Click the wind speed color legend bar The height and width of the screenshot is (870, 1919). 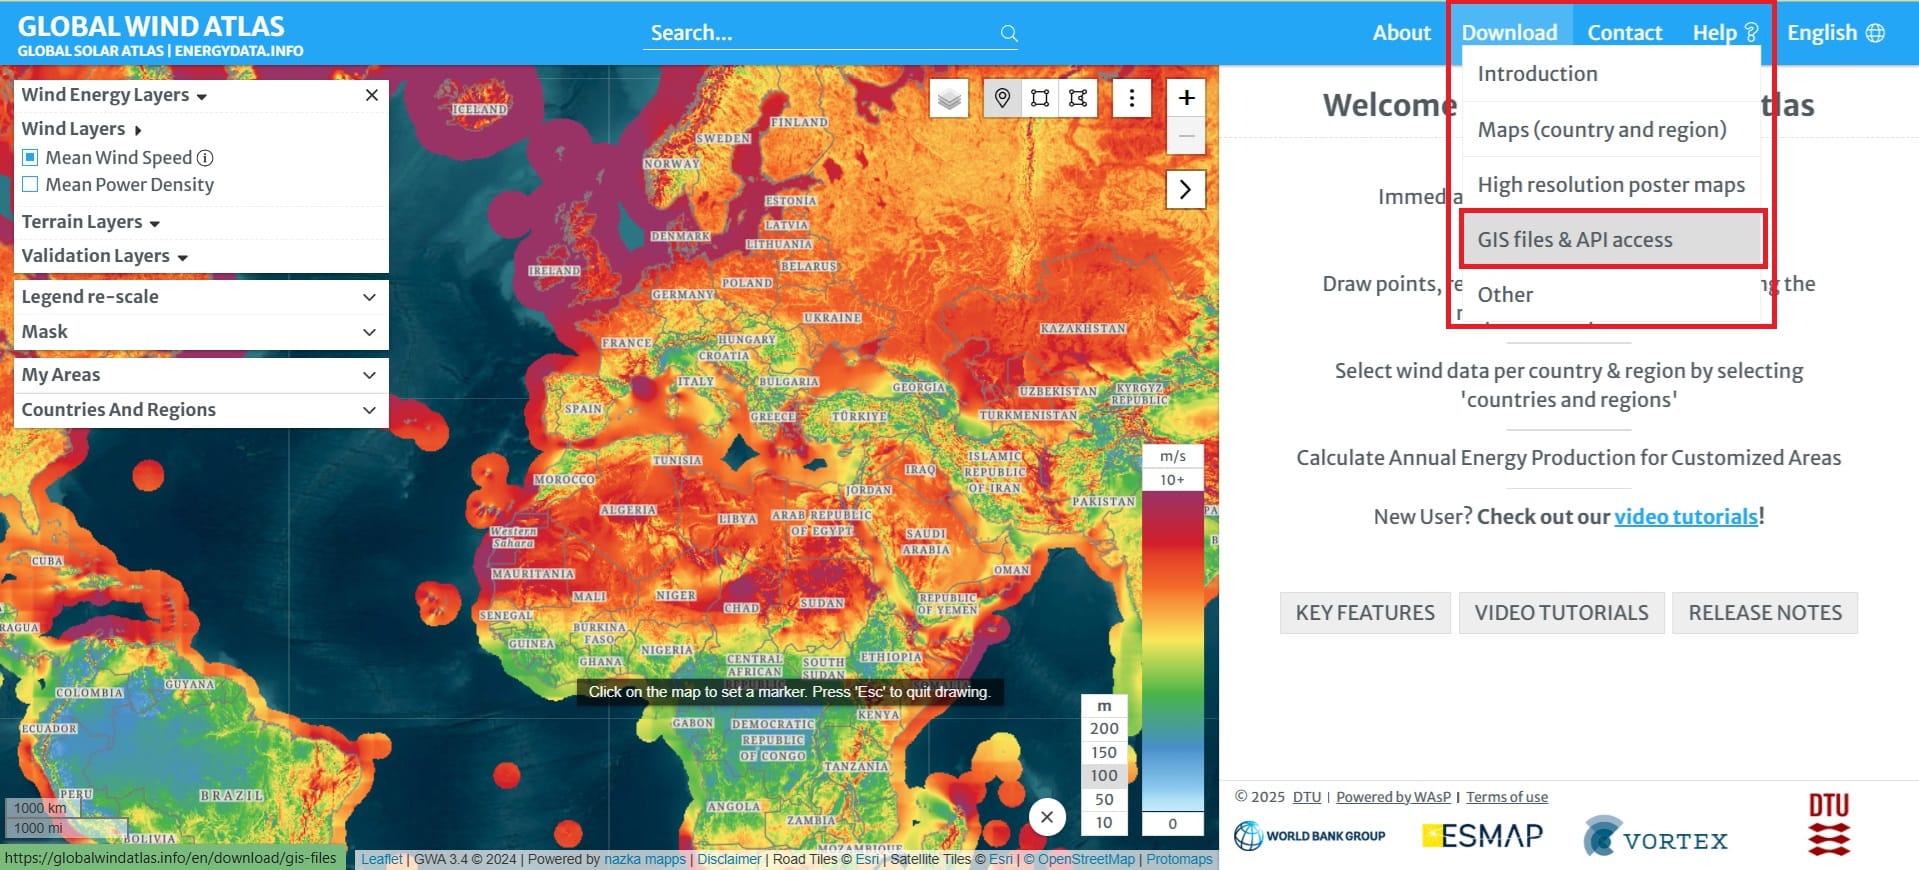[x=1173, y=651]
